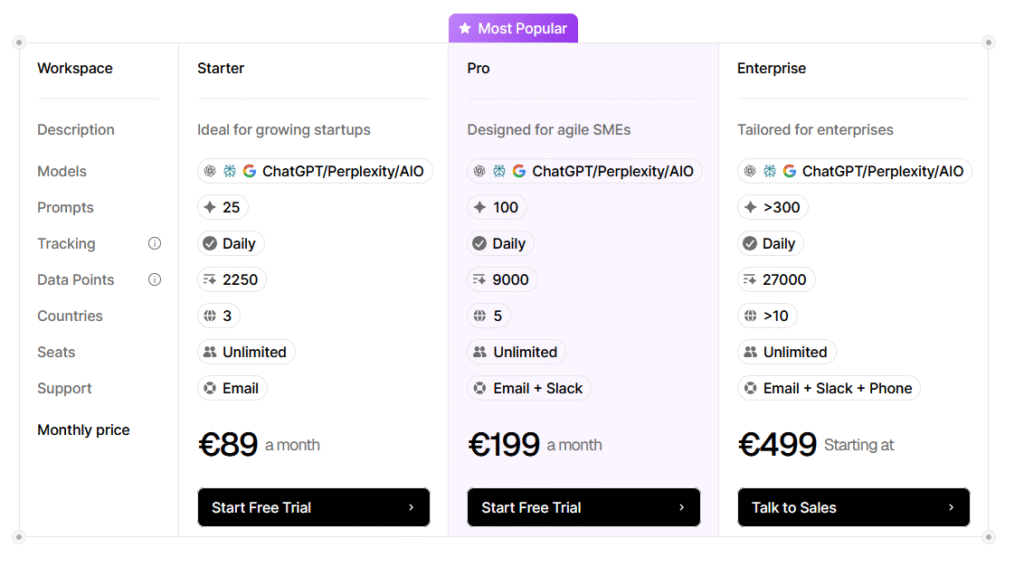Click the seats icon in Enterprise column

click(750, 352)
